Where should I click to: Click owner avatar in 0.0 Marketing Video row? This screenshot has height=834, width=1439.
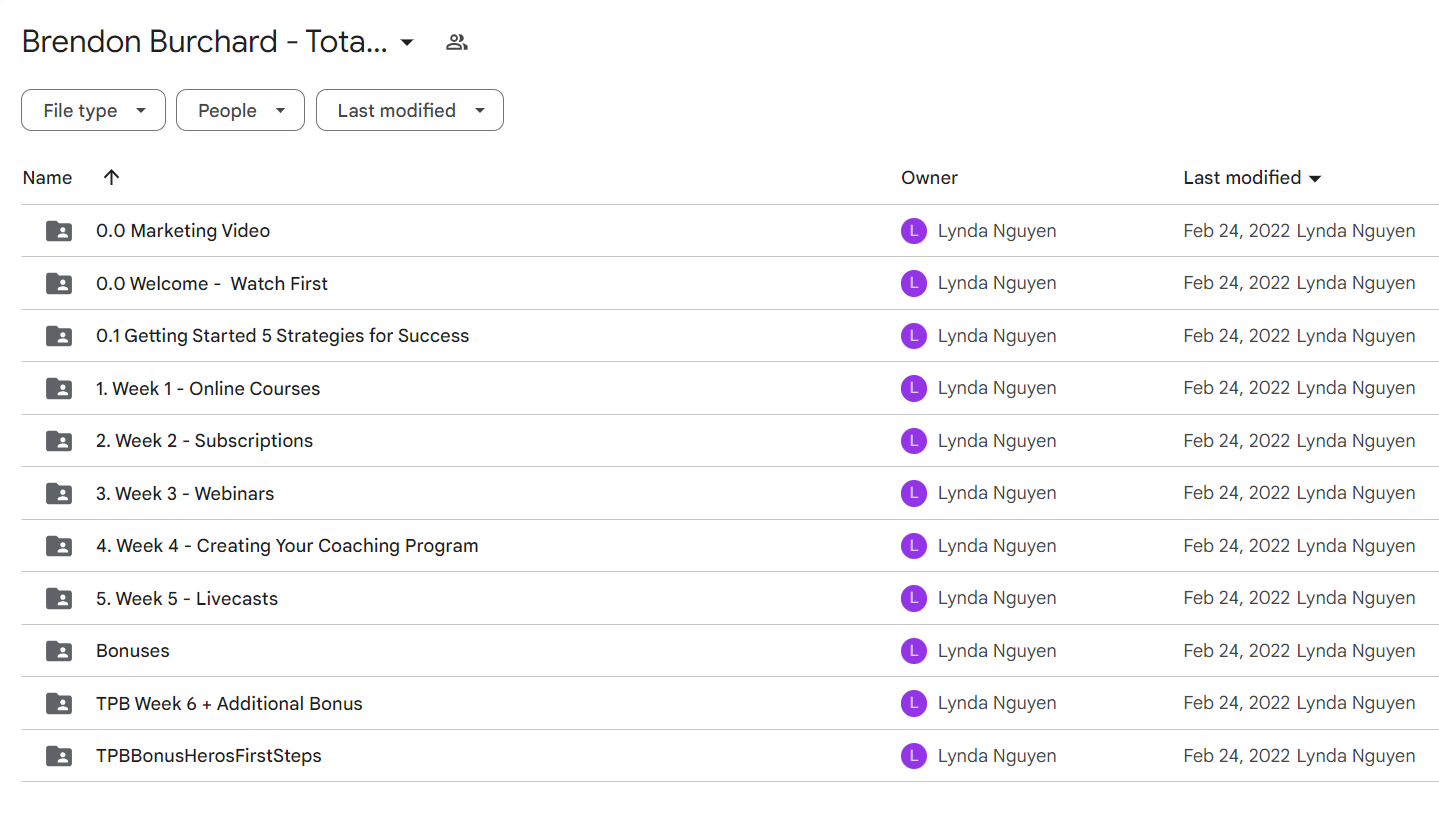tap(914, 231)
